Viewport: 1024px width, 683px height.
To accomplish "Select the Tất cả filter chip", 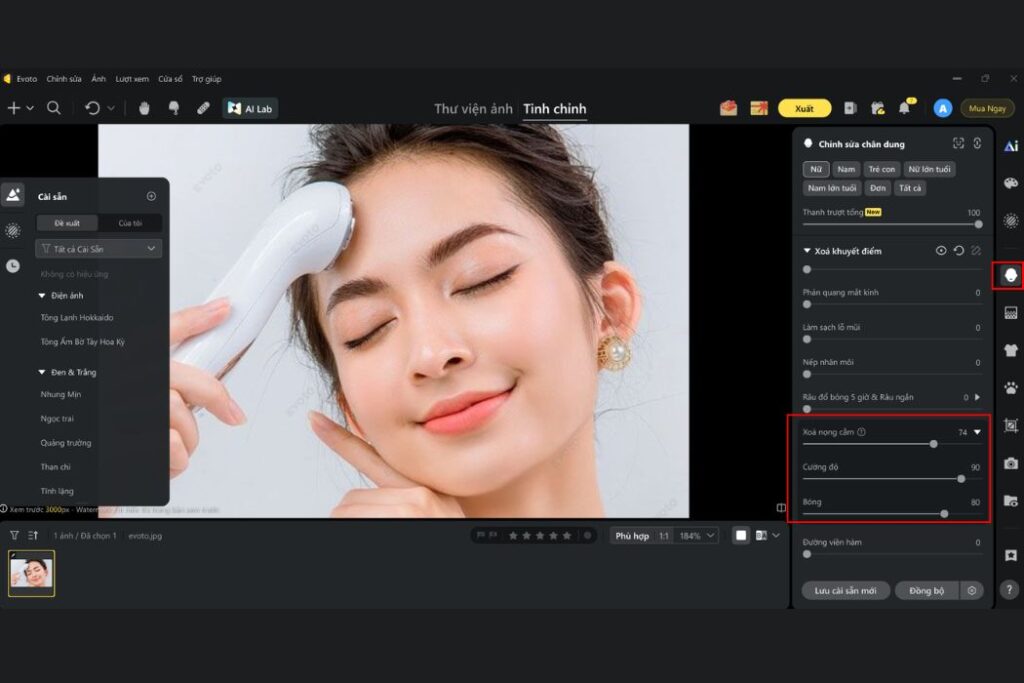I will (910, 188).
